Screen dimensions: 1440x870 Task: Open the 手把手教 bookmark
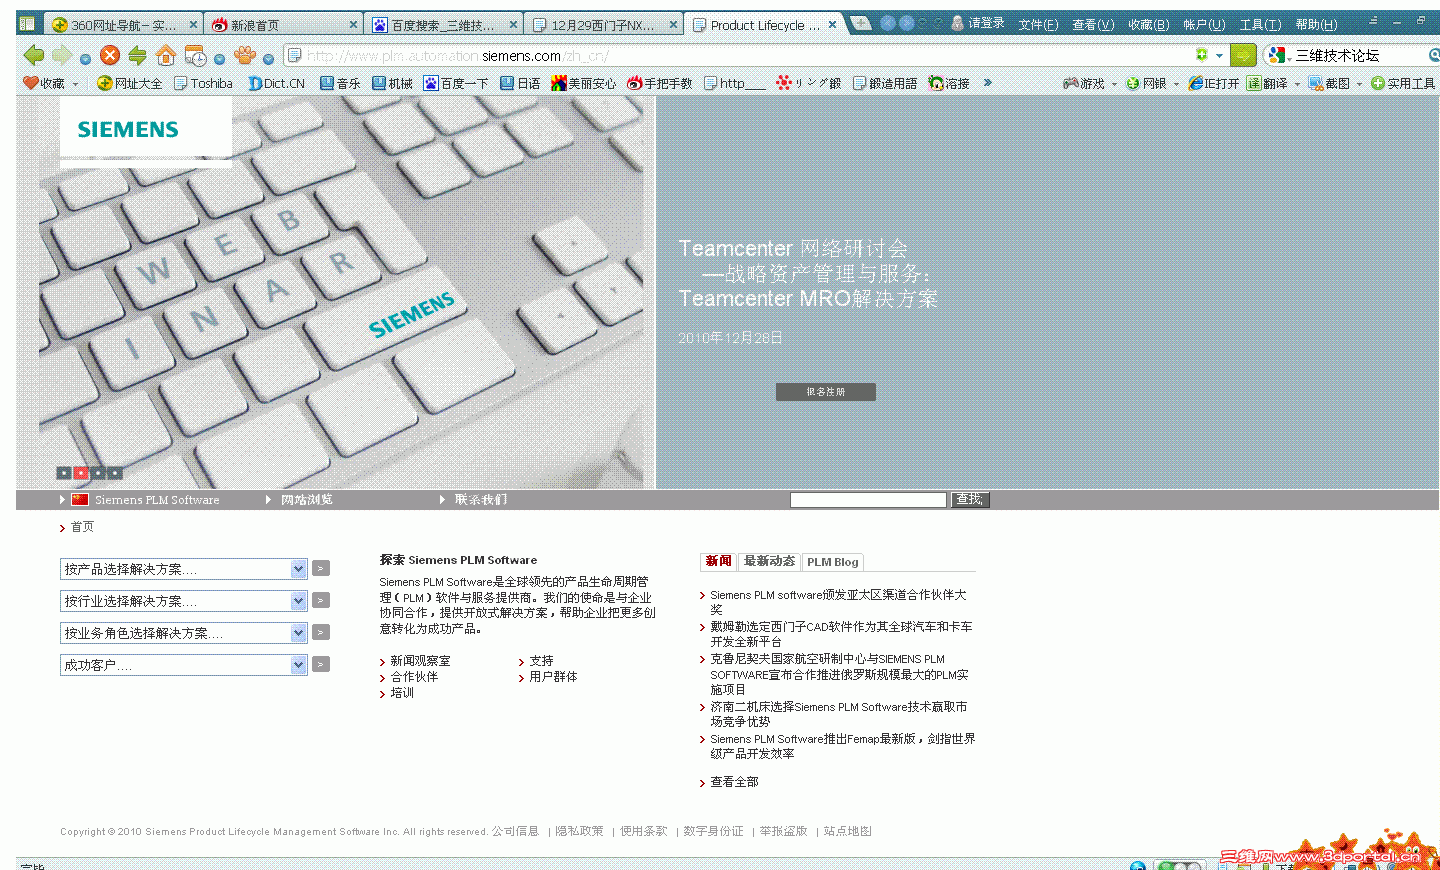660,83
